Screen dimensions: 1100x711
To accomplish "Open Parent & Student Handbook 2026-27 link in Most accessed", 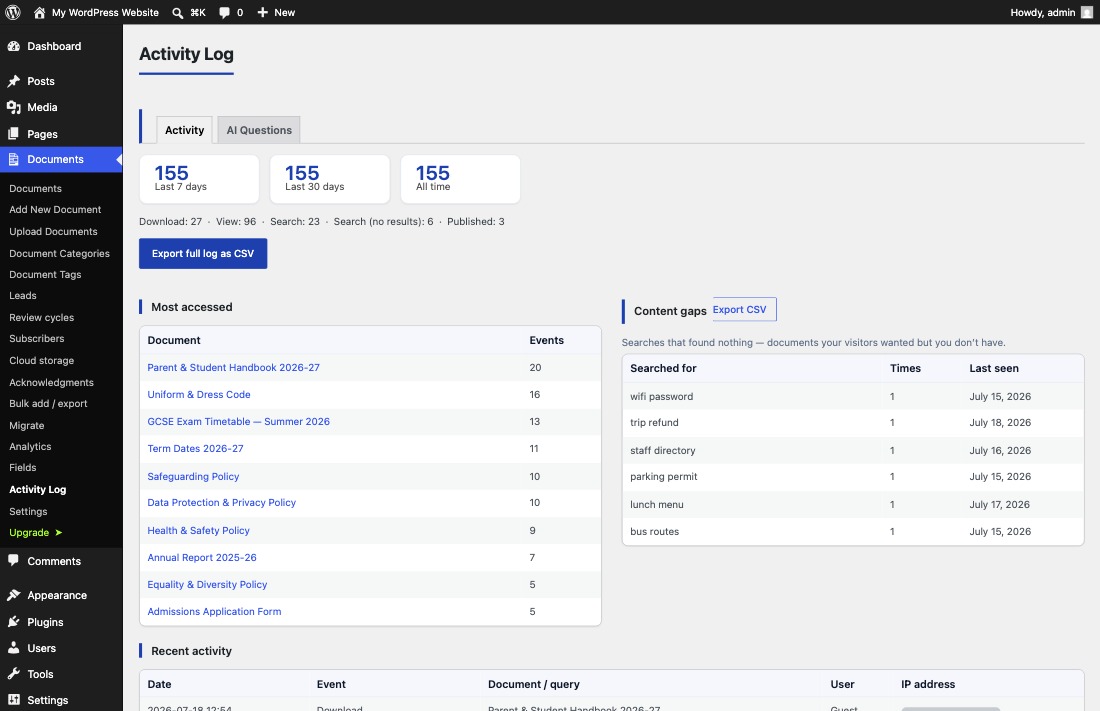I will pyautogui.click(x=234, y=367).
